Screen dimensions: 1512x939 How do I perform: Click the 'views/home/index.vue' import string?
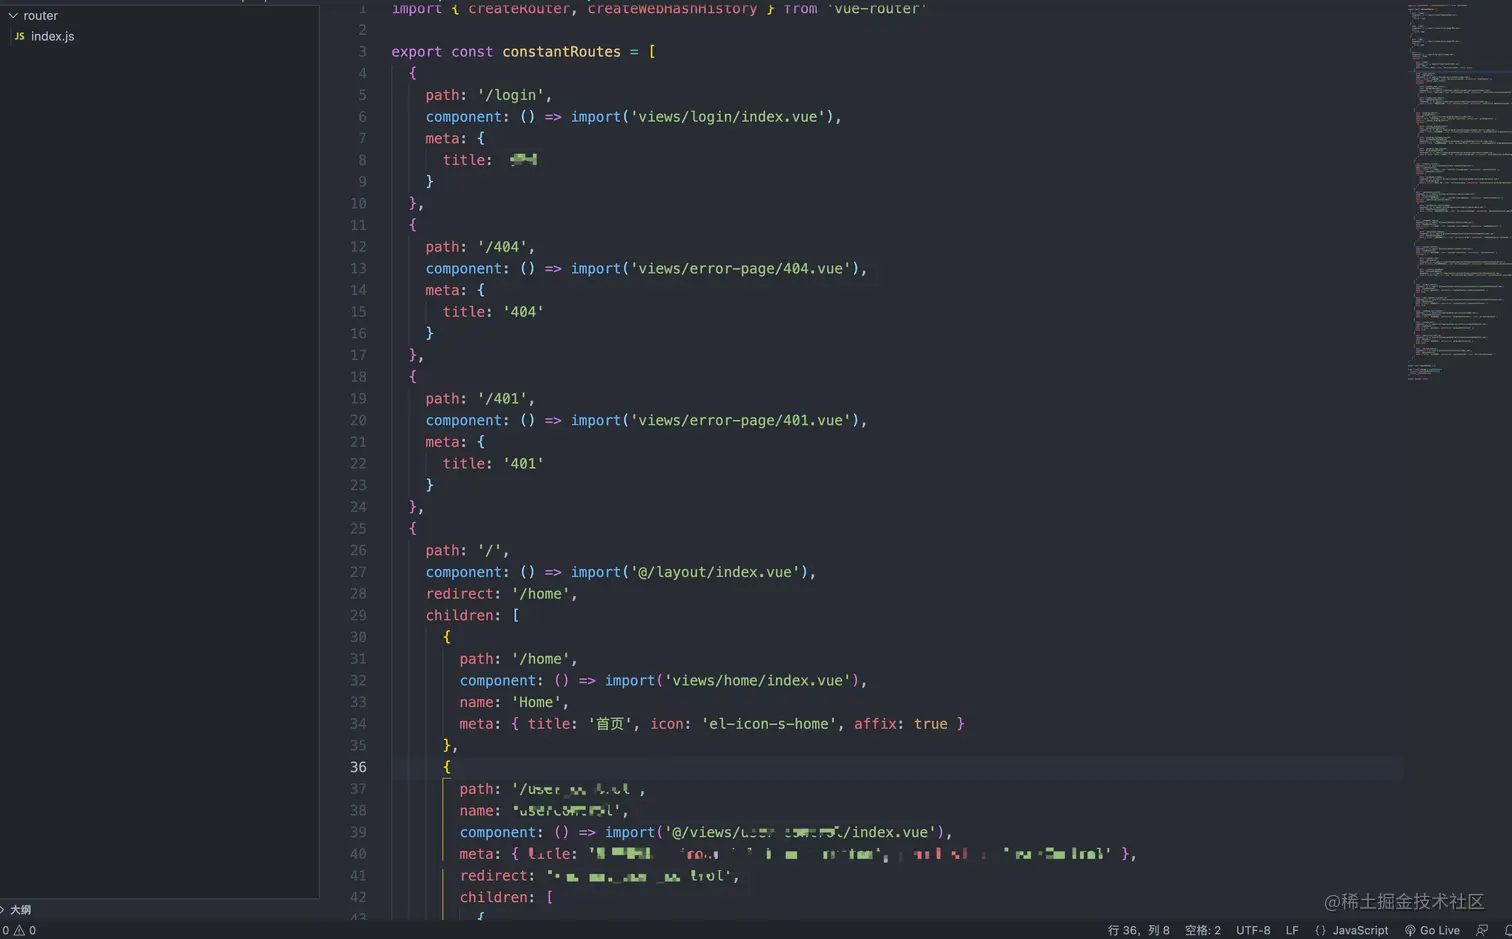(758, 681)
